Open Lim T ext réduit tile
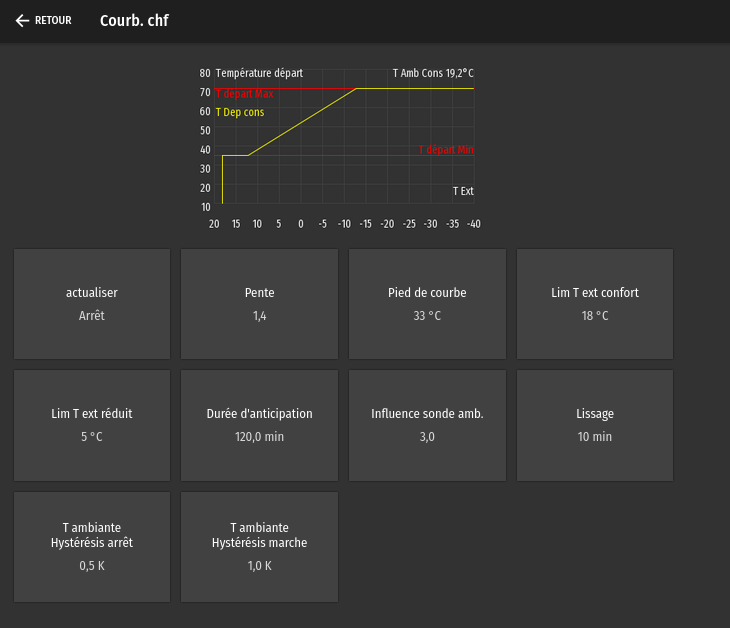The width and height of the screenshot is (730, 628). coord(92,425)
